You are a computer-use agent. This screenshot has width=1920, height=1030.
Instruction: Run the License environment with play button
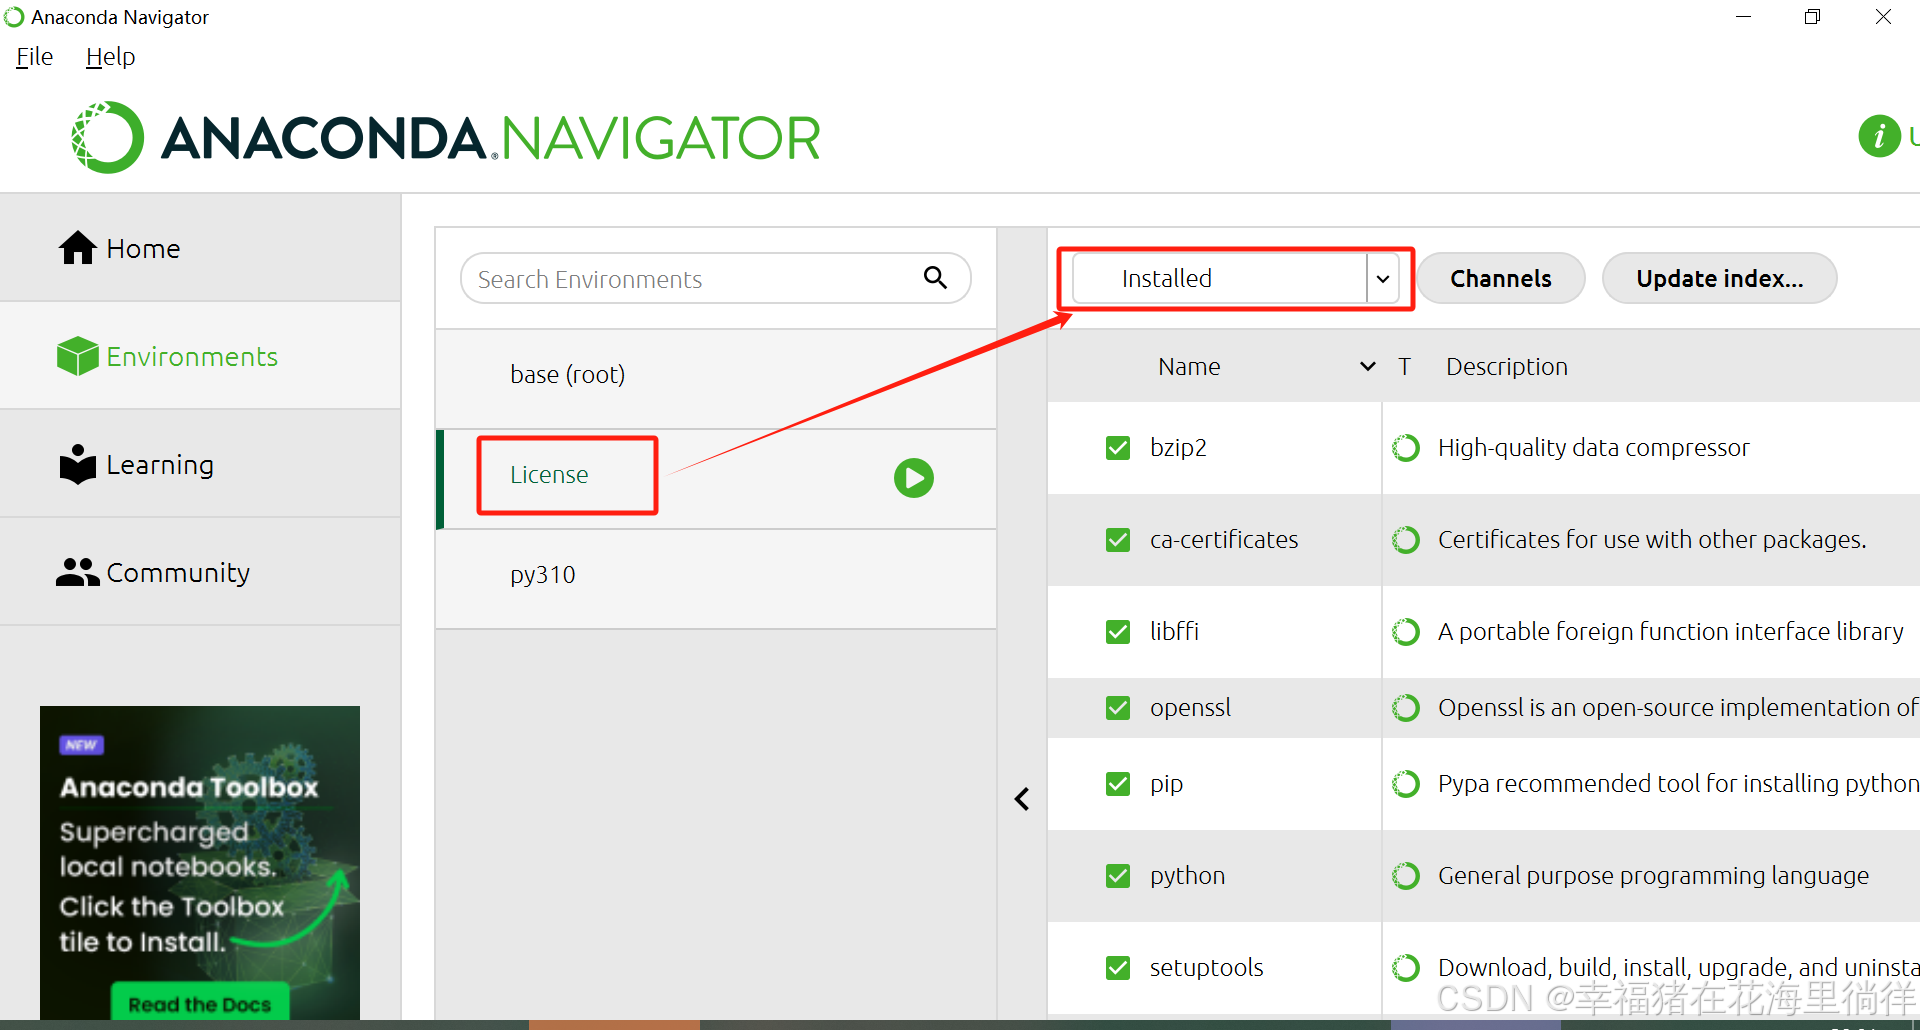[x=913, y=478]
